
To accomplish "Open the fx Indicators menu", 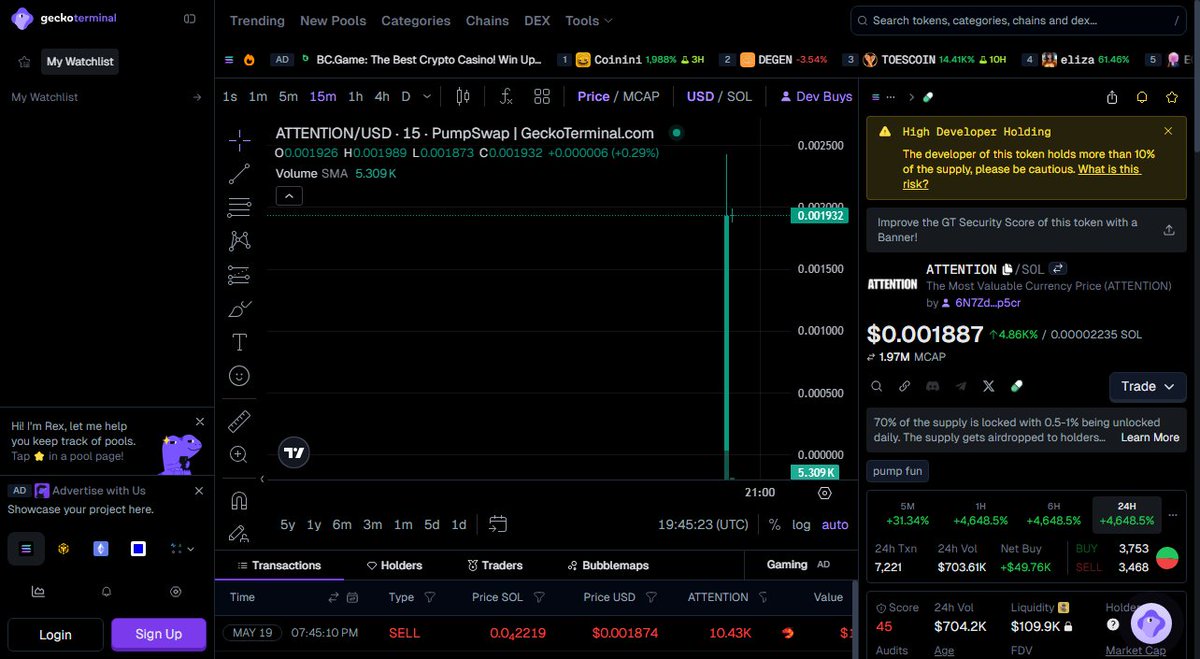I will pyautogui.click(x=507, y=97).
